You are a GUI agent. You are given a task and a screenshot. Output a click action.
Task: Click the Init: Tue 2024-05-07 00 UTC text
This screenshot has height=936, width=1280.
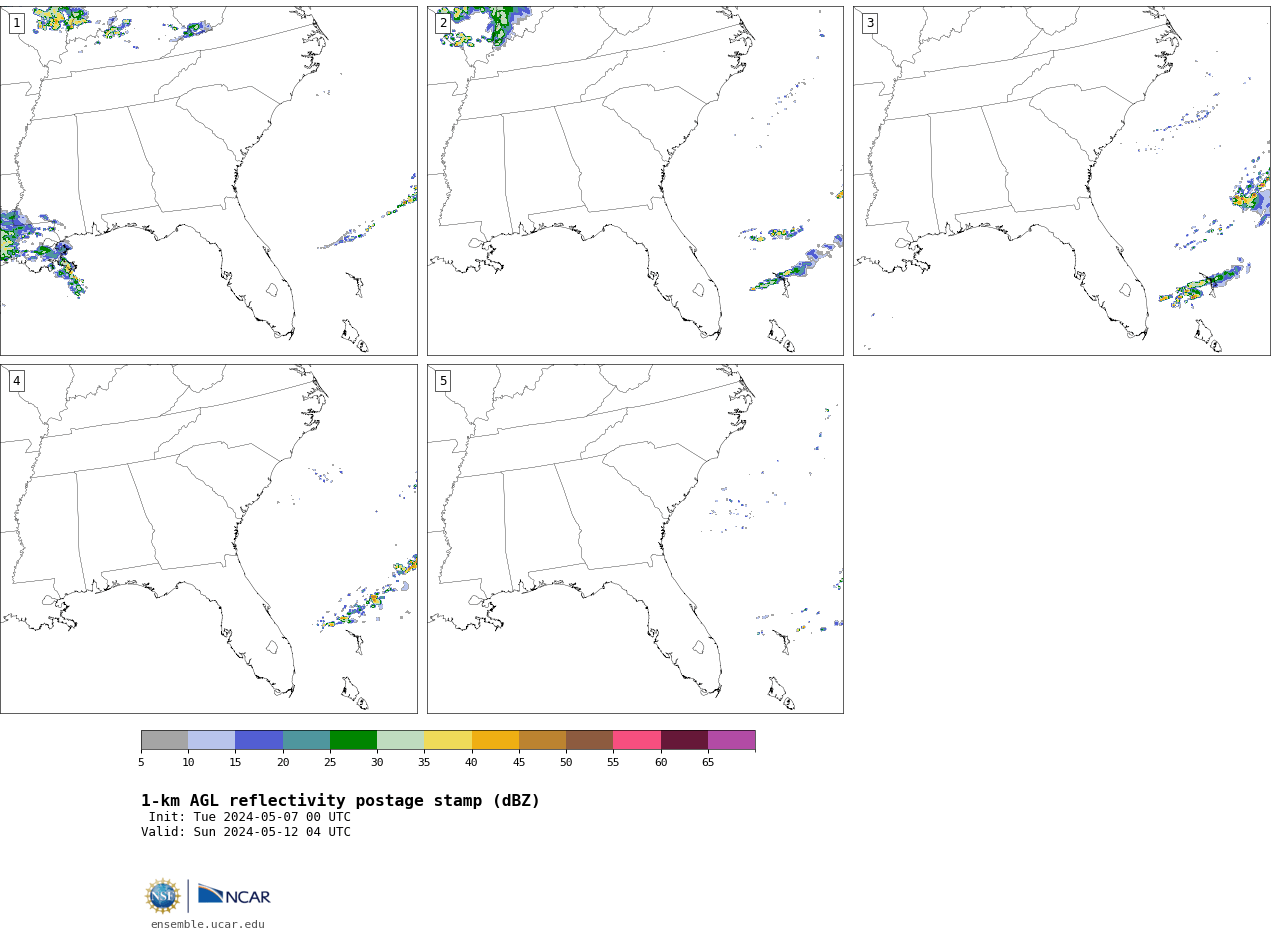250,817
